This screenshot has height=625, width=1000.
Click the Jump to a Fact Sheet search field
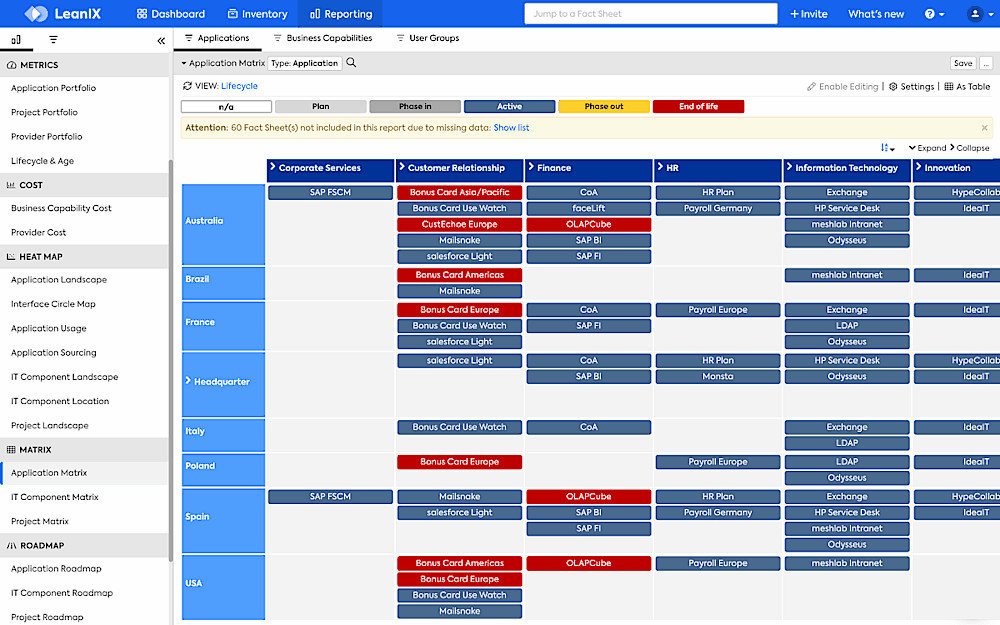[651, 13]
